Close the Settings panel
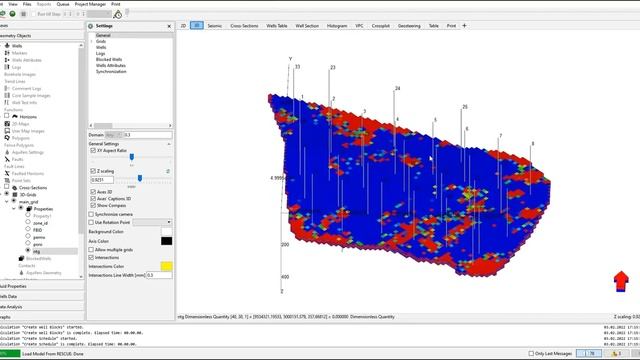This screenshot has width=640, height=360. tap(169, 26)
